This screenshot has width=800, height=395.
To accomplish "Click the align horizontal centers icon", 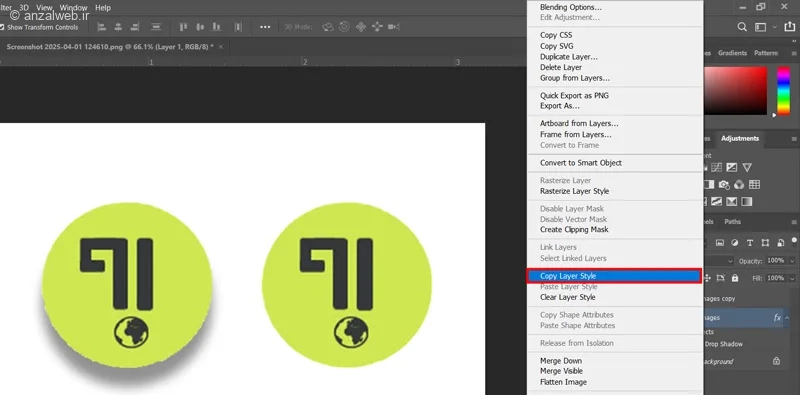I will (x=118, y=27).
